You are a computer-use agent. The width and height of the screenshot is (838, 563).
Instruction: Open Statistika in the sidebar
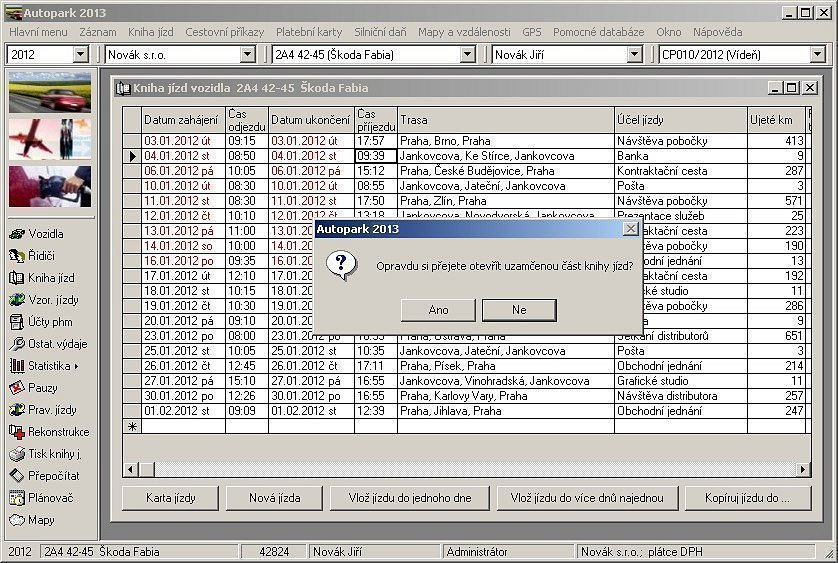[x=49, y=366]
